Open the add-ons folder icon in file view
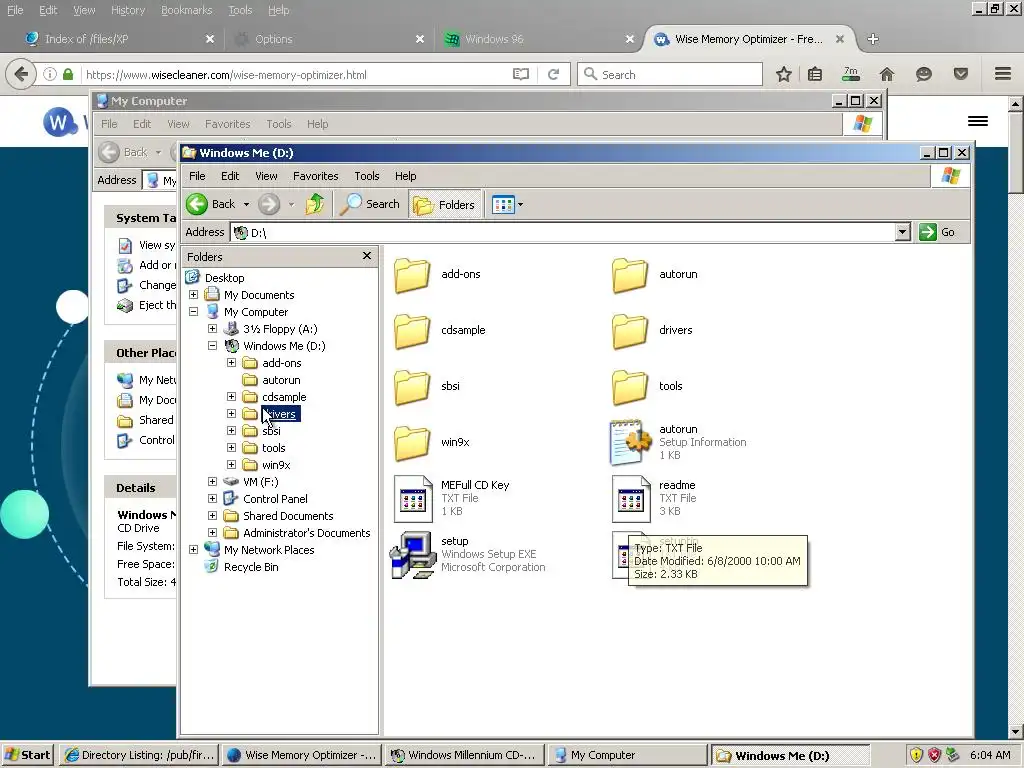The width and height of the screenshot is (1024, 768). coord(412,275)
